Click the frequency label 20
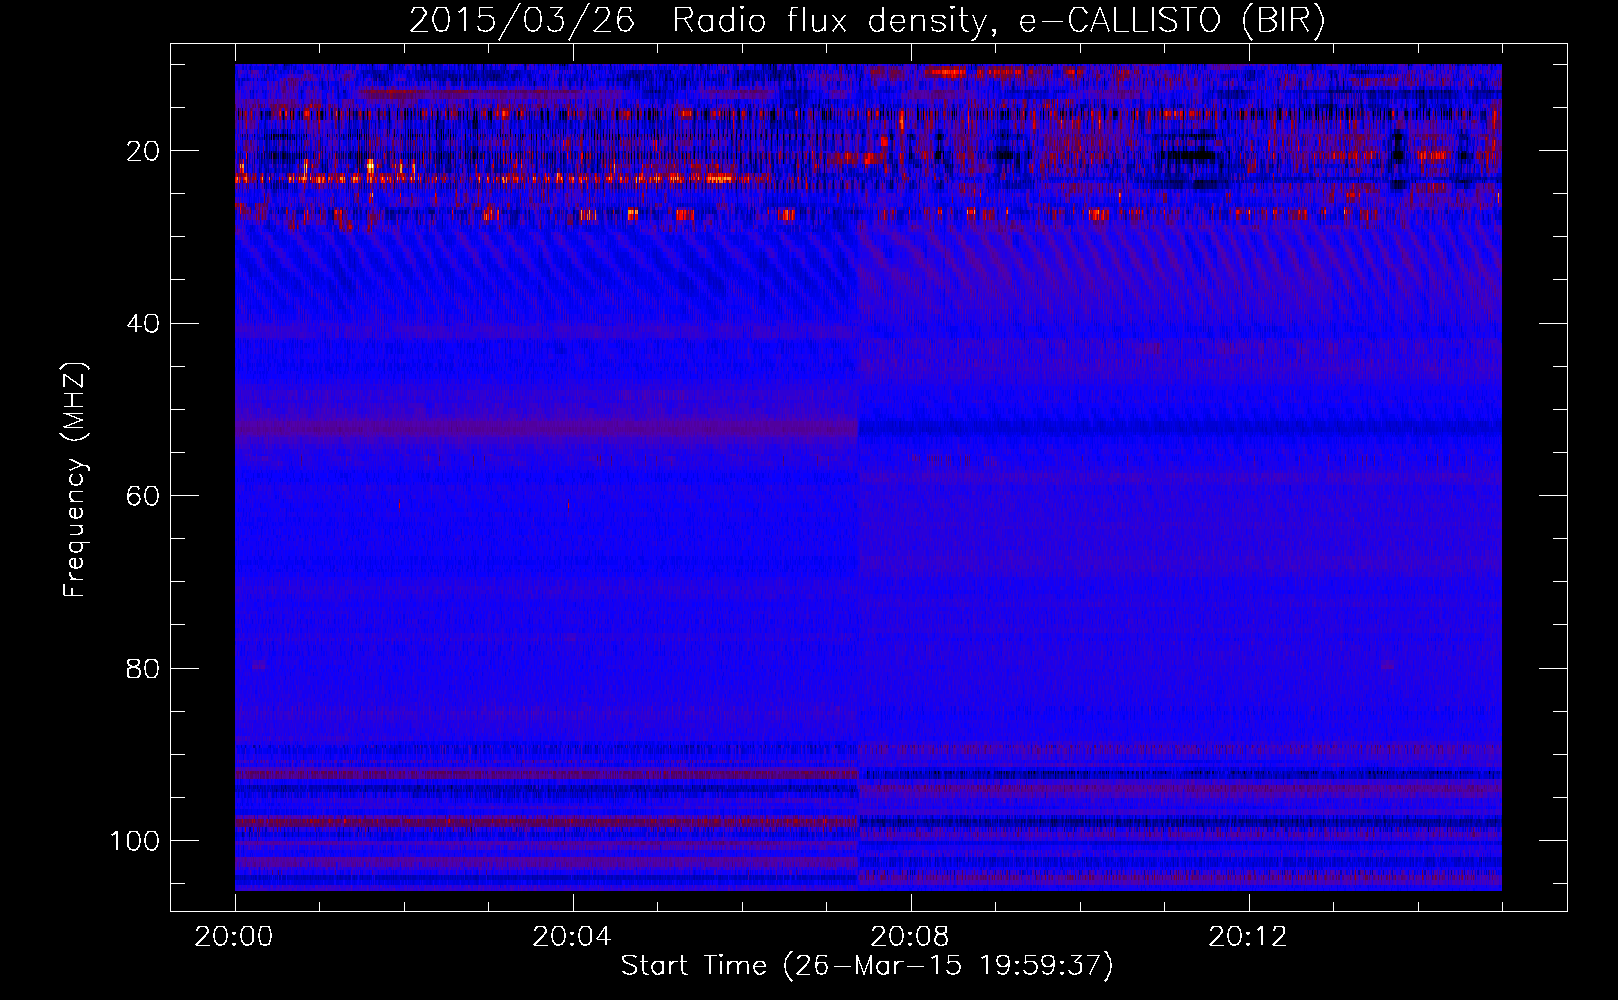 (144, 151)
